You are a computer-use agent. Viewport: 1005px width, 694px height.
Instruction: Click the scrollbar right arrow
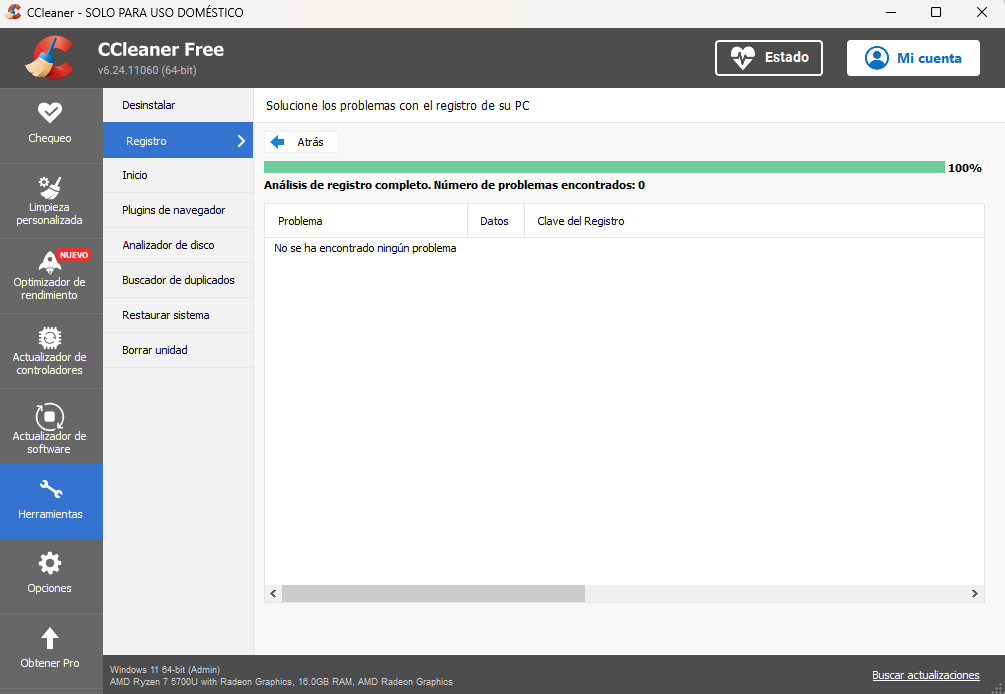pyautogui.click(x=974, y=593)
